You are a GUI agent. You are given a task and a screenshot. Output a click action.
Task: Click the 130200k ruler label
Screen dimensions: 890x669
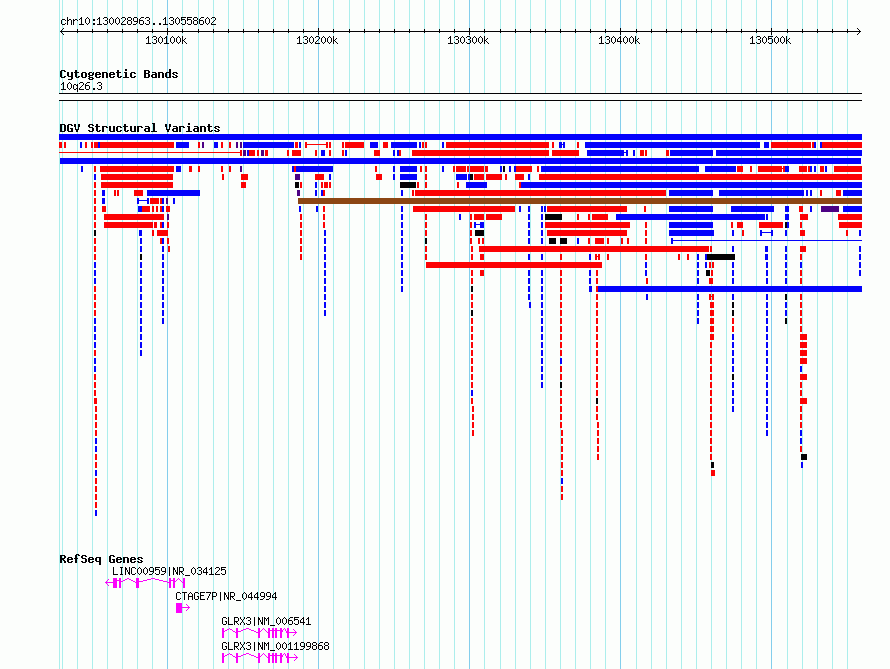(x=317, y=40)
